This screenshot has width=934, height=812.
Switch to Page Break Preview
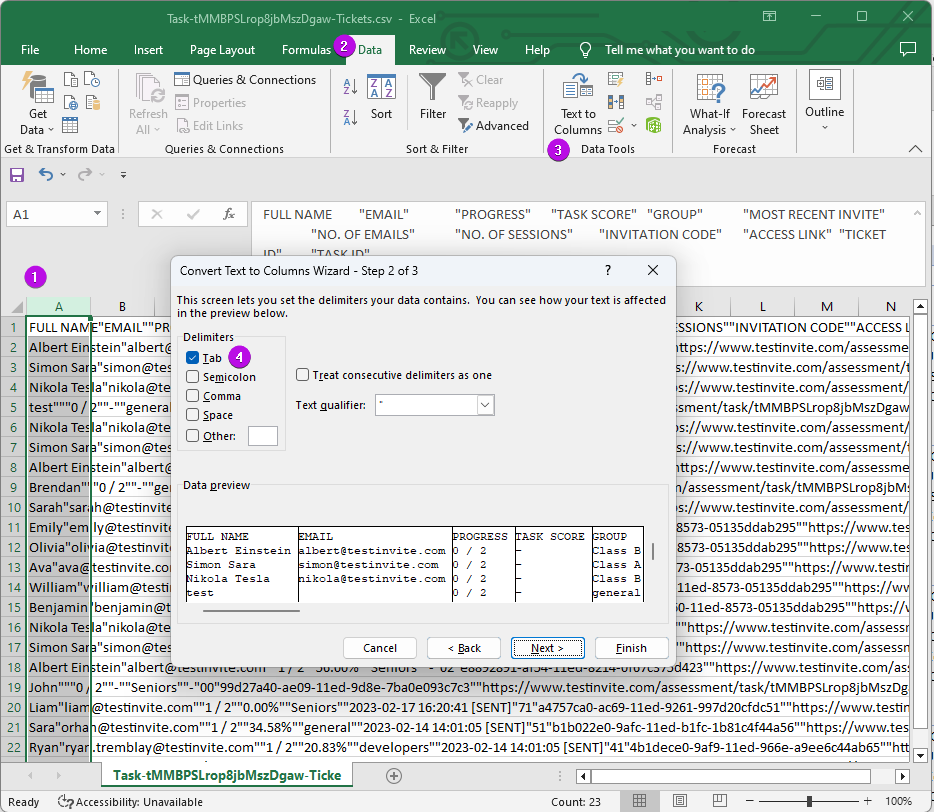pos(720,801)
